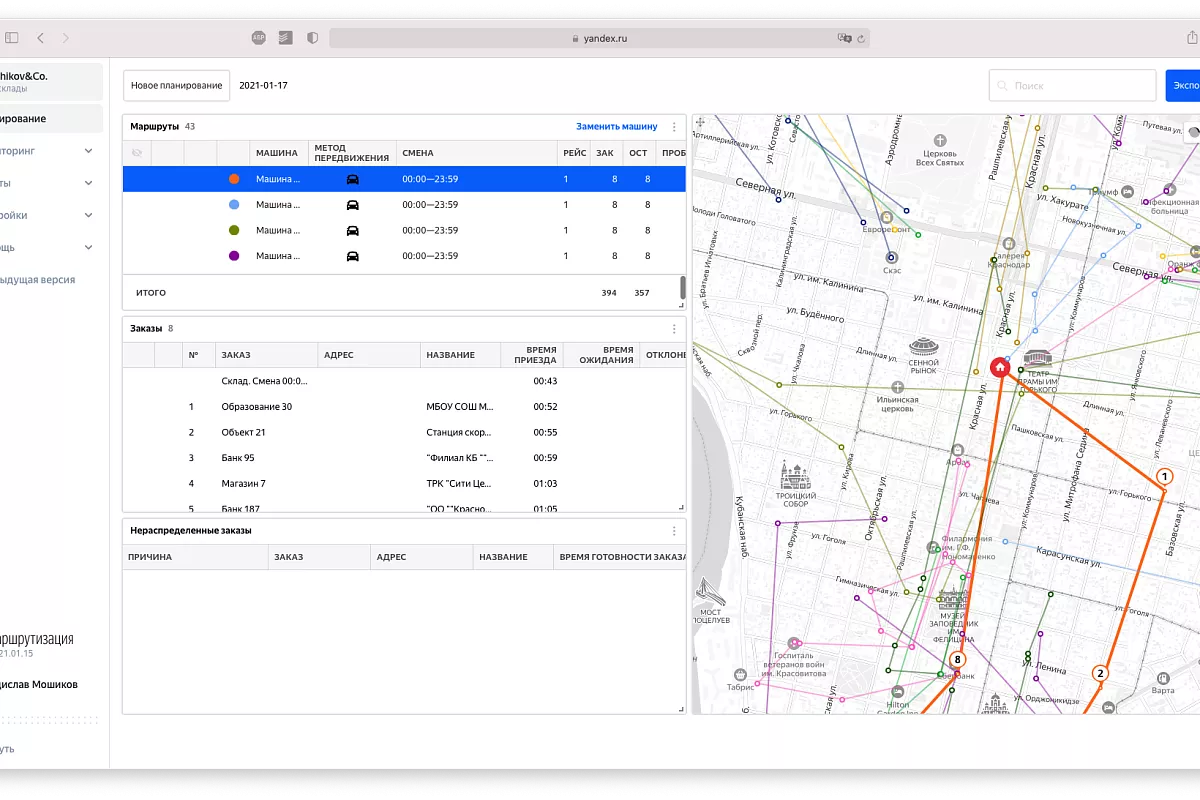Click car icon in the light-blue route row
This screenshot has width=1200, height=800.
click(x=352, y=205)
